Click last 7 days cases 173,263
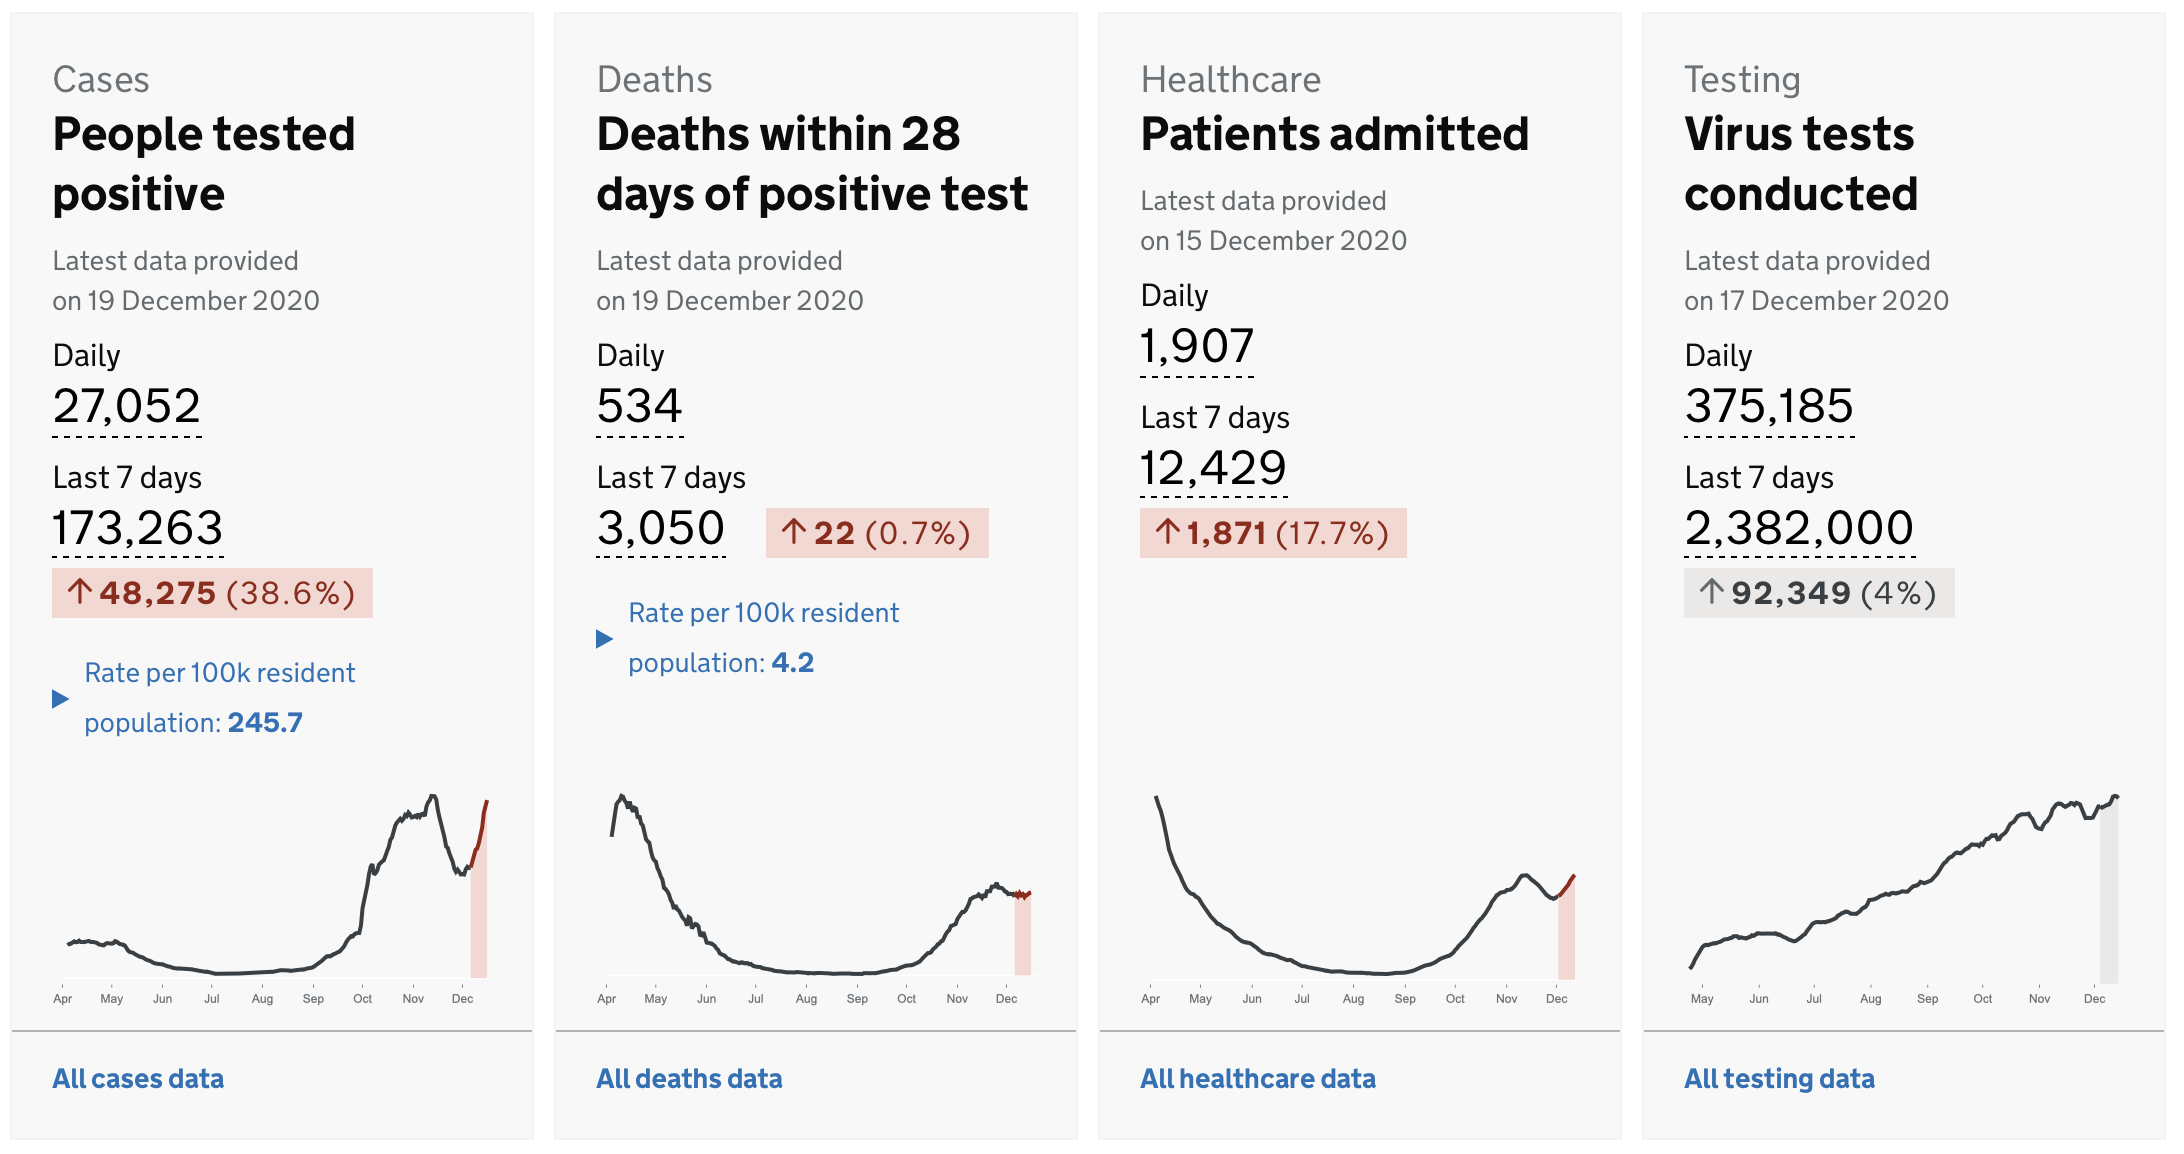Screen dimensions: 2184x1154 (x=138, y=530)
